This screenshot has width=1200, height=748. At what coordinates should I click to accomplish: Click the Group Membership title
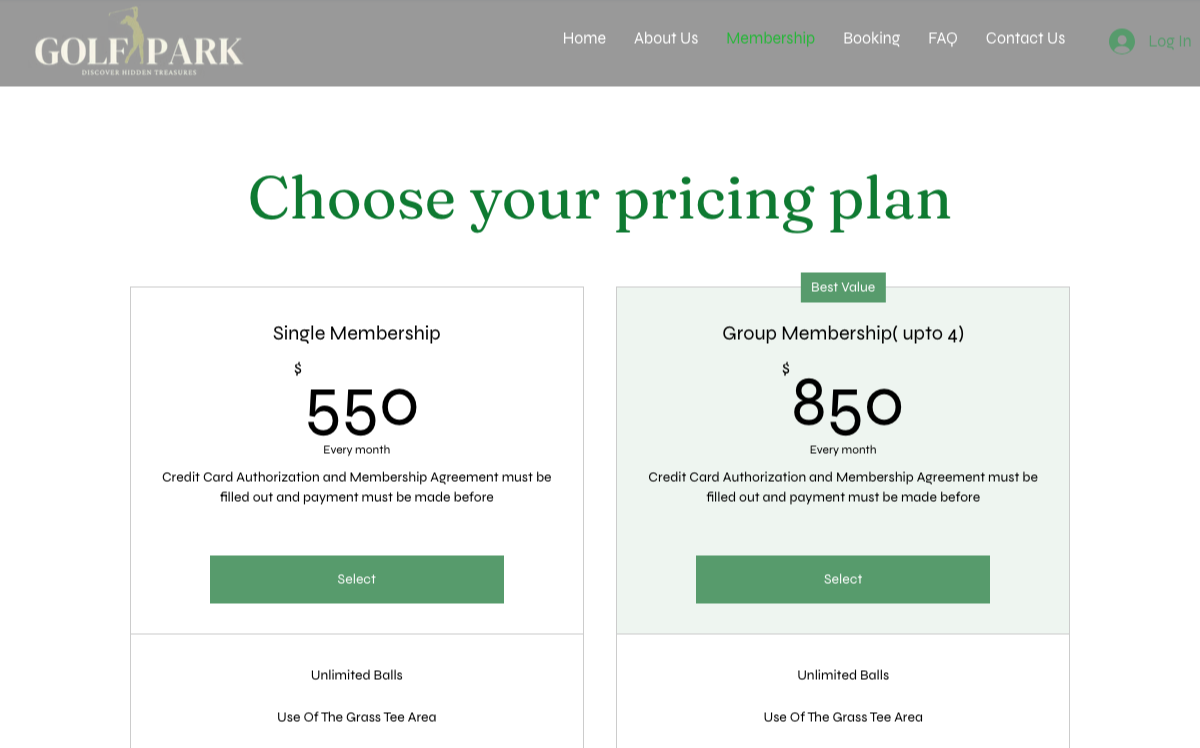click(x=843, y=333)
